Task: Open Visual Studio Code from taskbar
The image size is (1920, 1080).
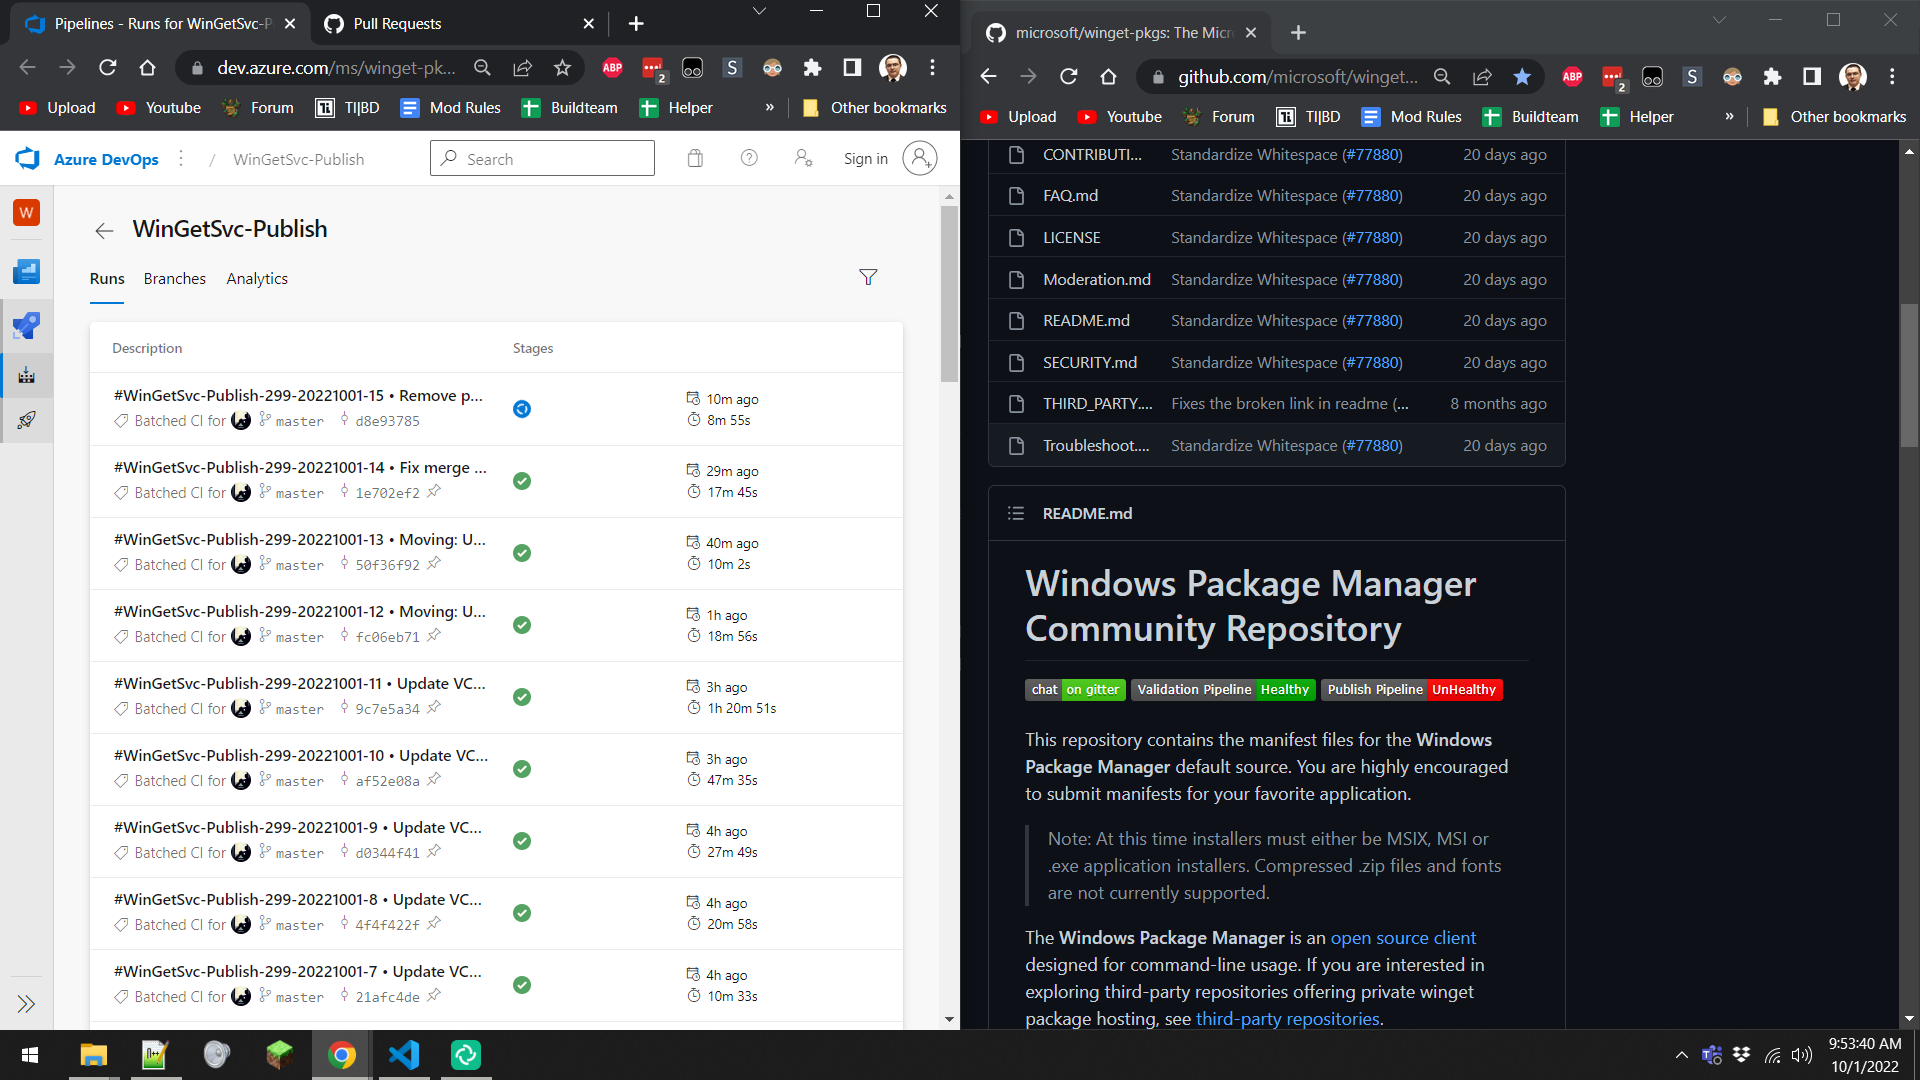Action: coord(404,1055)
